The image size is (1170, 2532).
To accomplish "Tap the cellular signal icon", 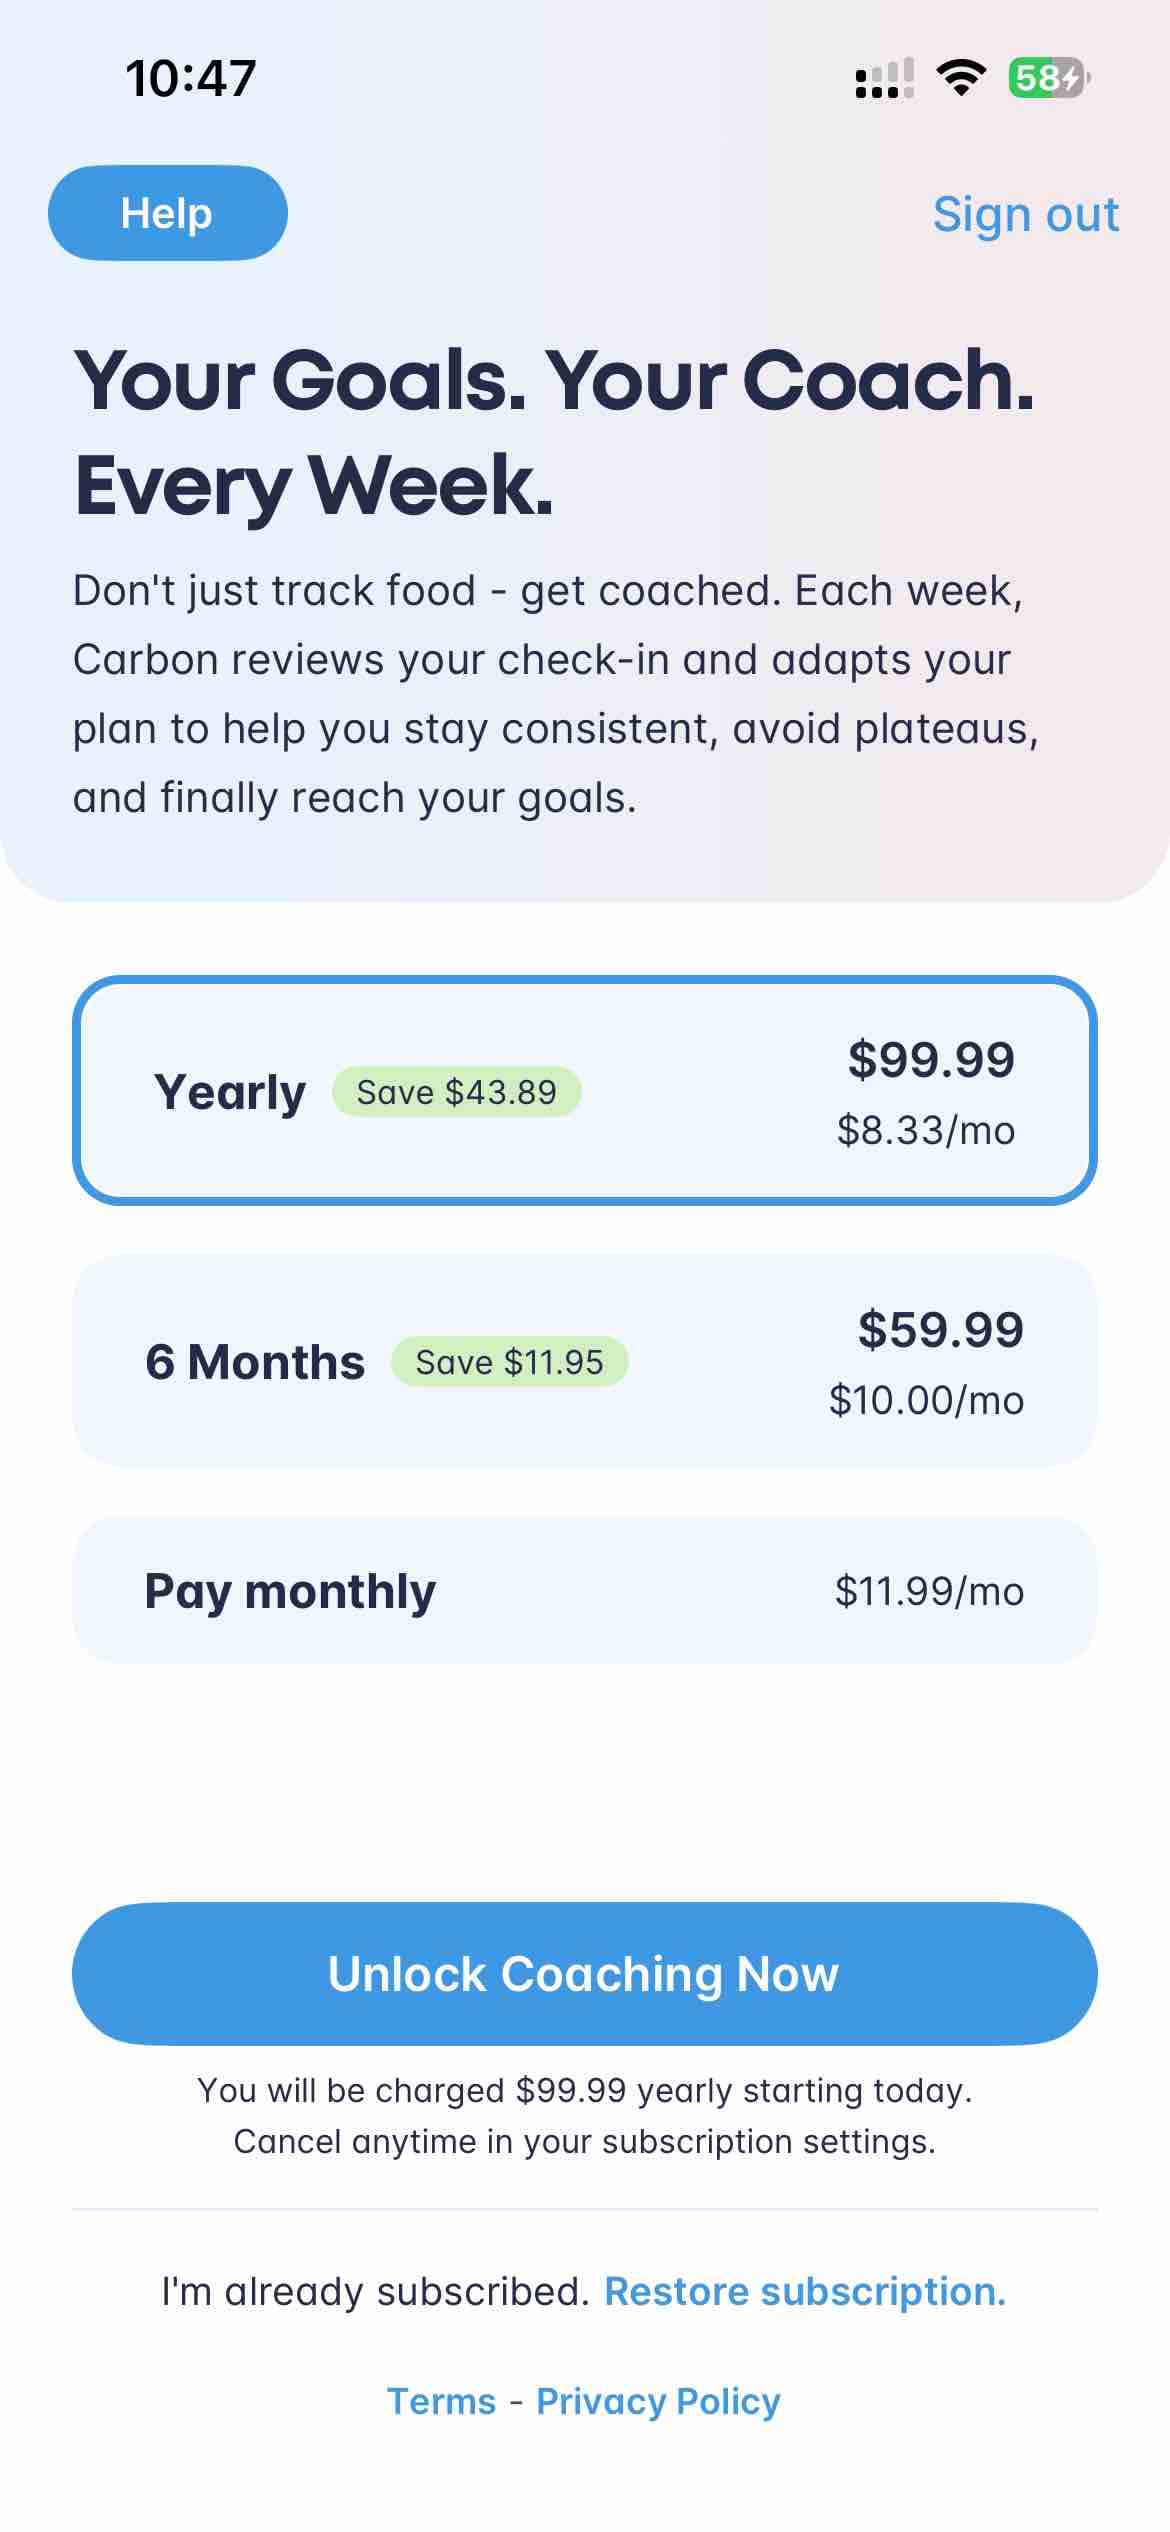I will pos(884,78).
